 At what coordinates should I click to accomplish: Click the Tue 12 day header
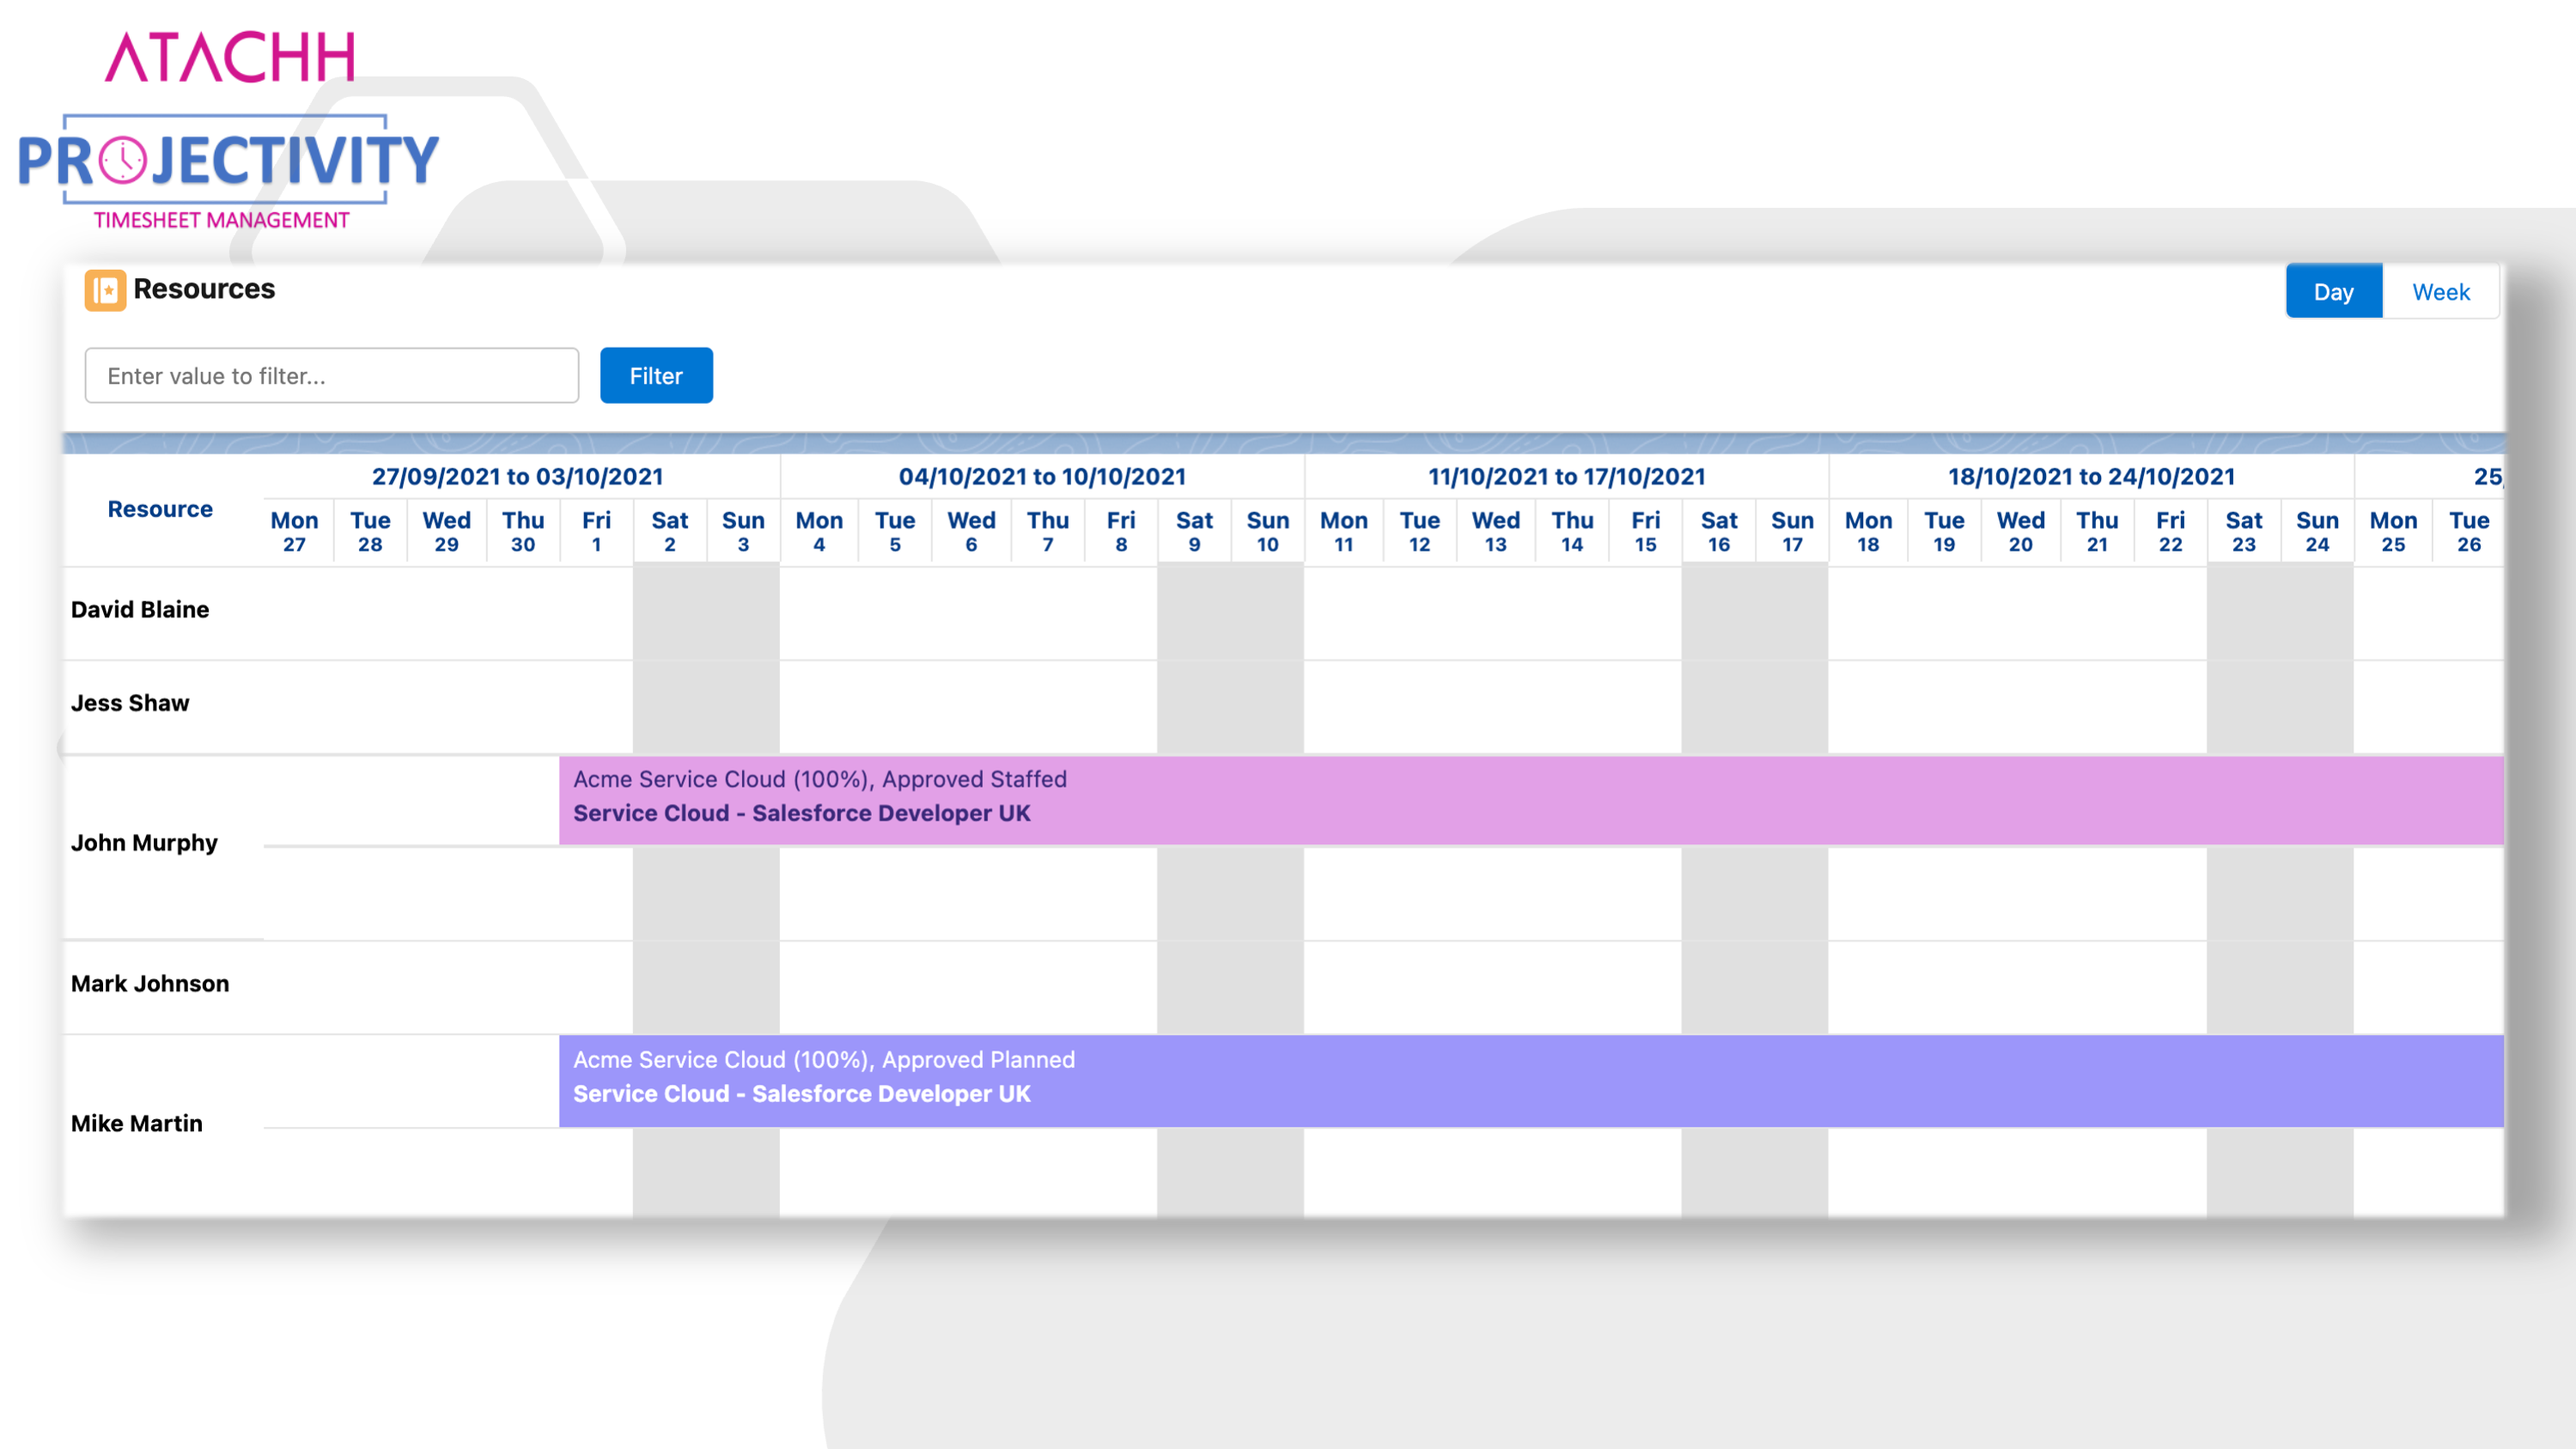click(x=1419, y=531)
